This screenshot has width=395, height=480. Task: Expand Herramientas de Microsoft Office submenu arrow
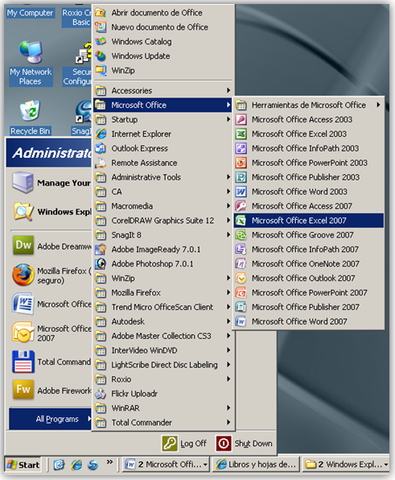[378, 105]
